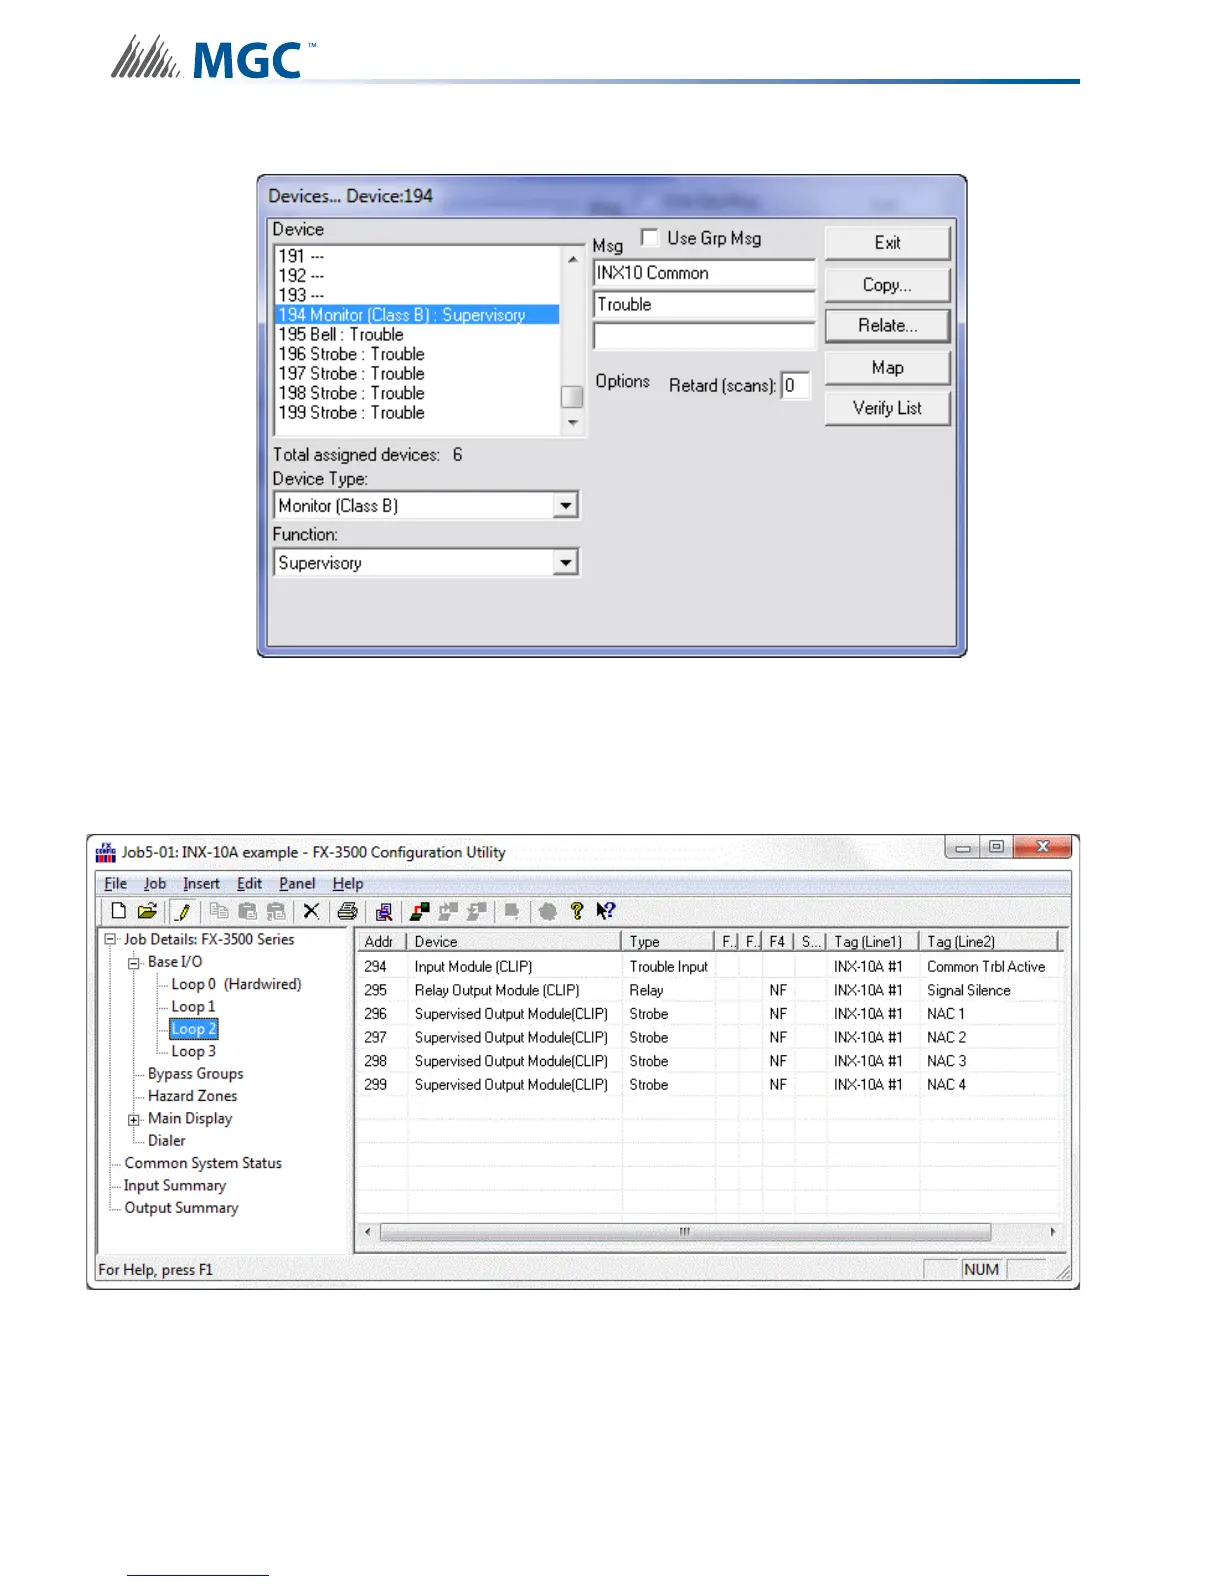This screenshot has height=1584, width=1224.
Task: Click the Verify List button
Action: pyautogui.click(x=887, y=408)
